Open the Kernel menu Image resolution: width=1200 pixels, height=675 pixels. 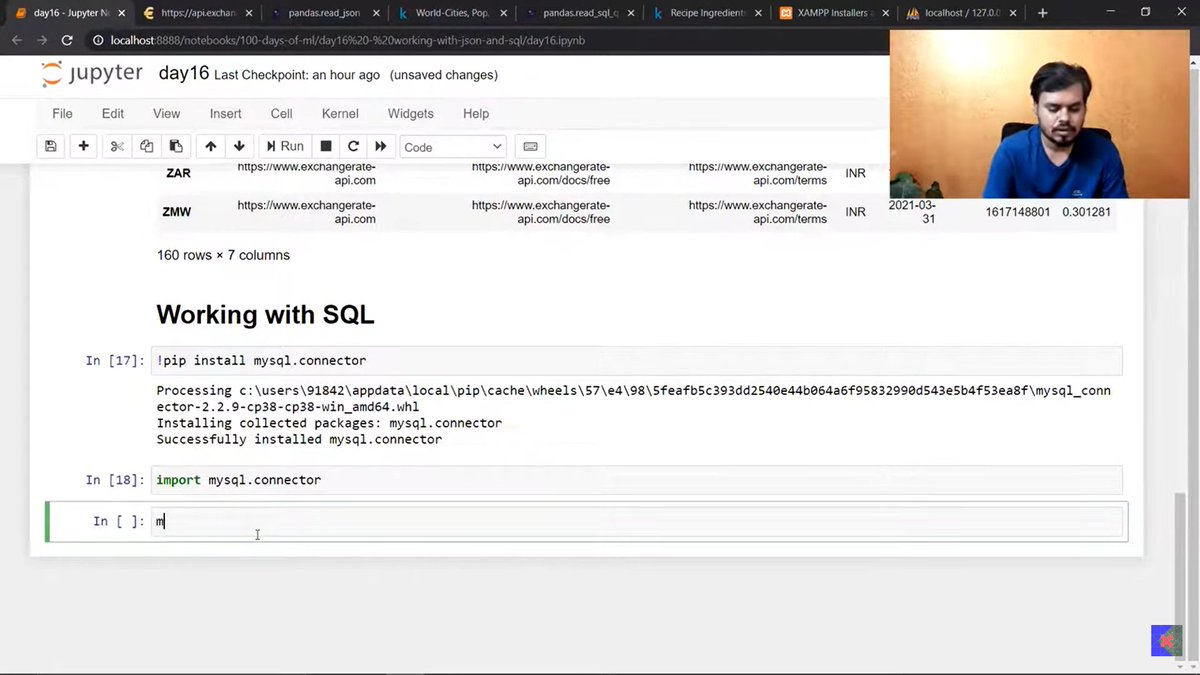point(340,114)
